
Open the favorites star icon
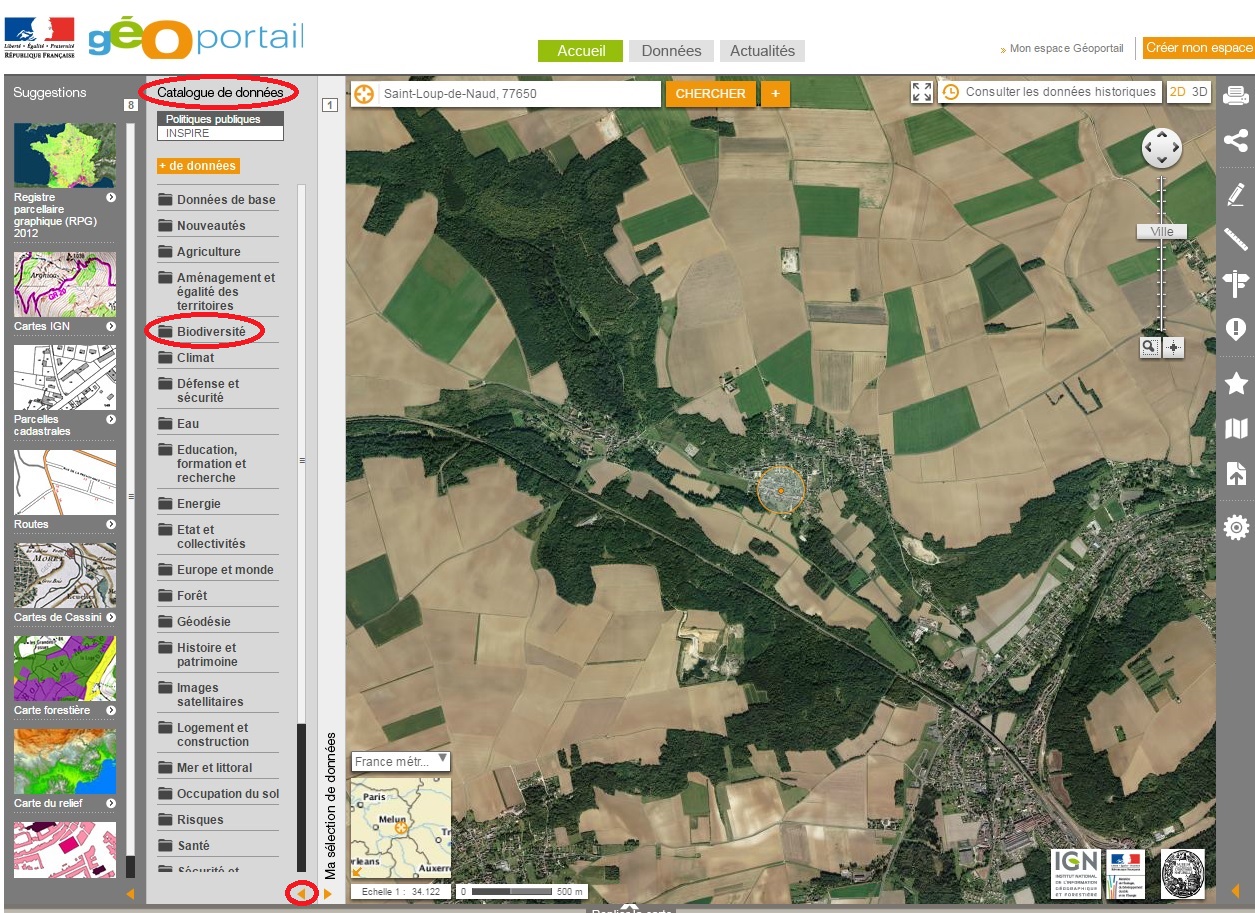click(1236, 383)
